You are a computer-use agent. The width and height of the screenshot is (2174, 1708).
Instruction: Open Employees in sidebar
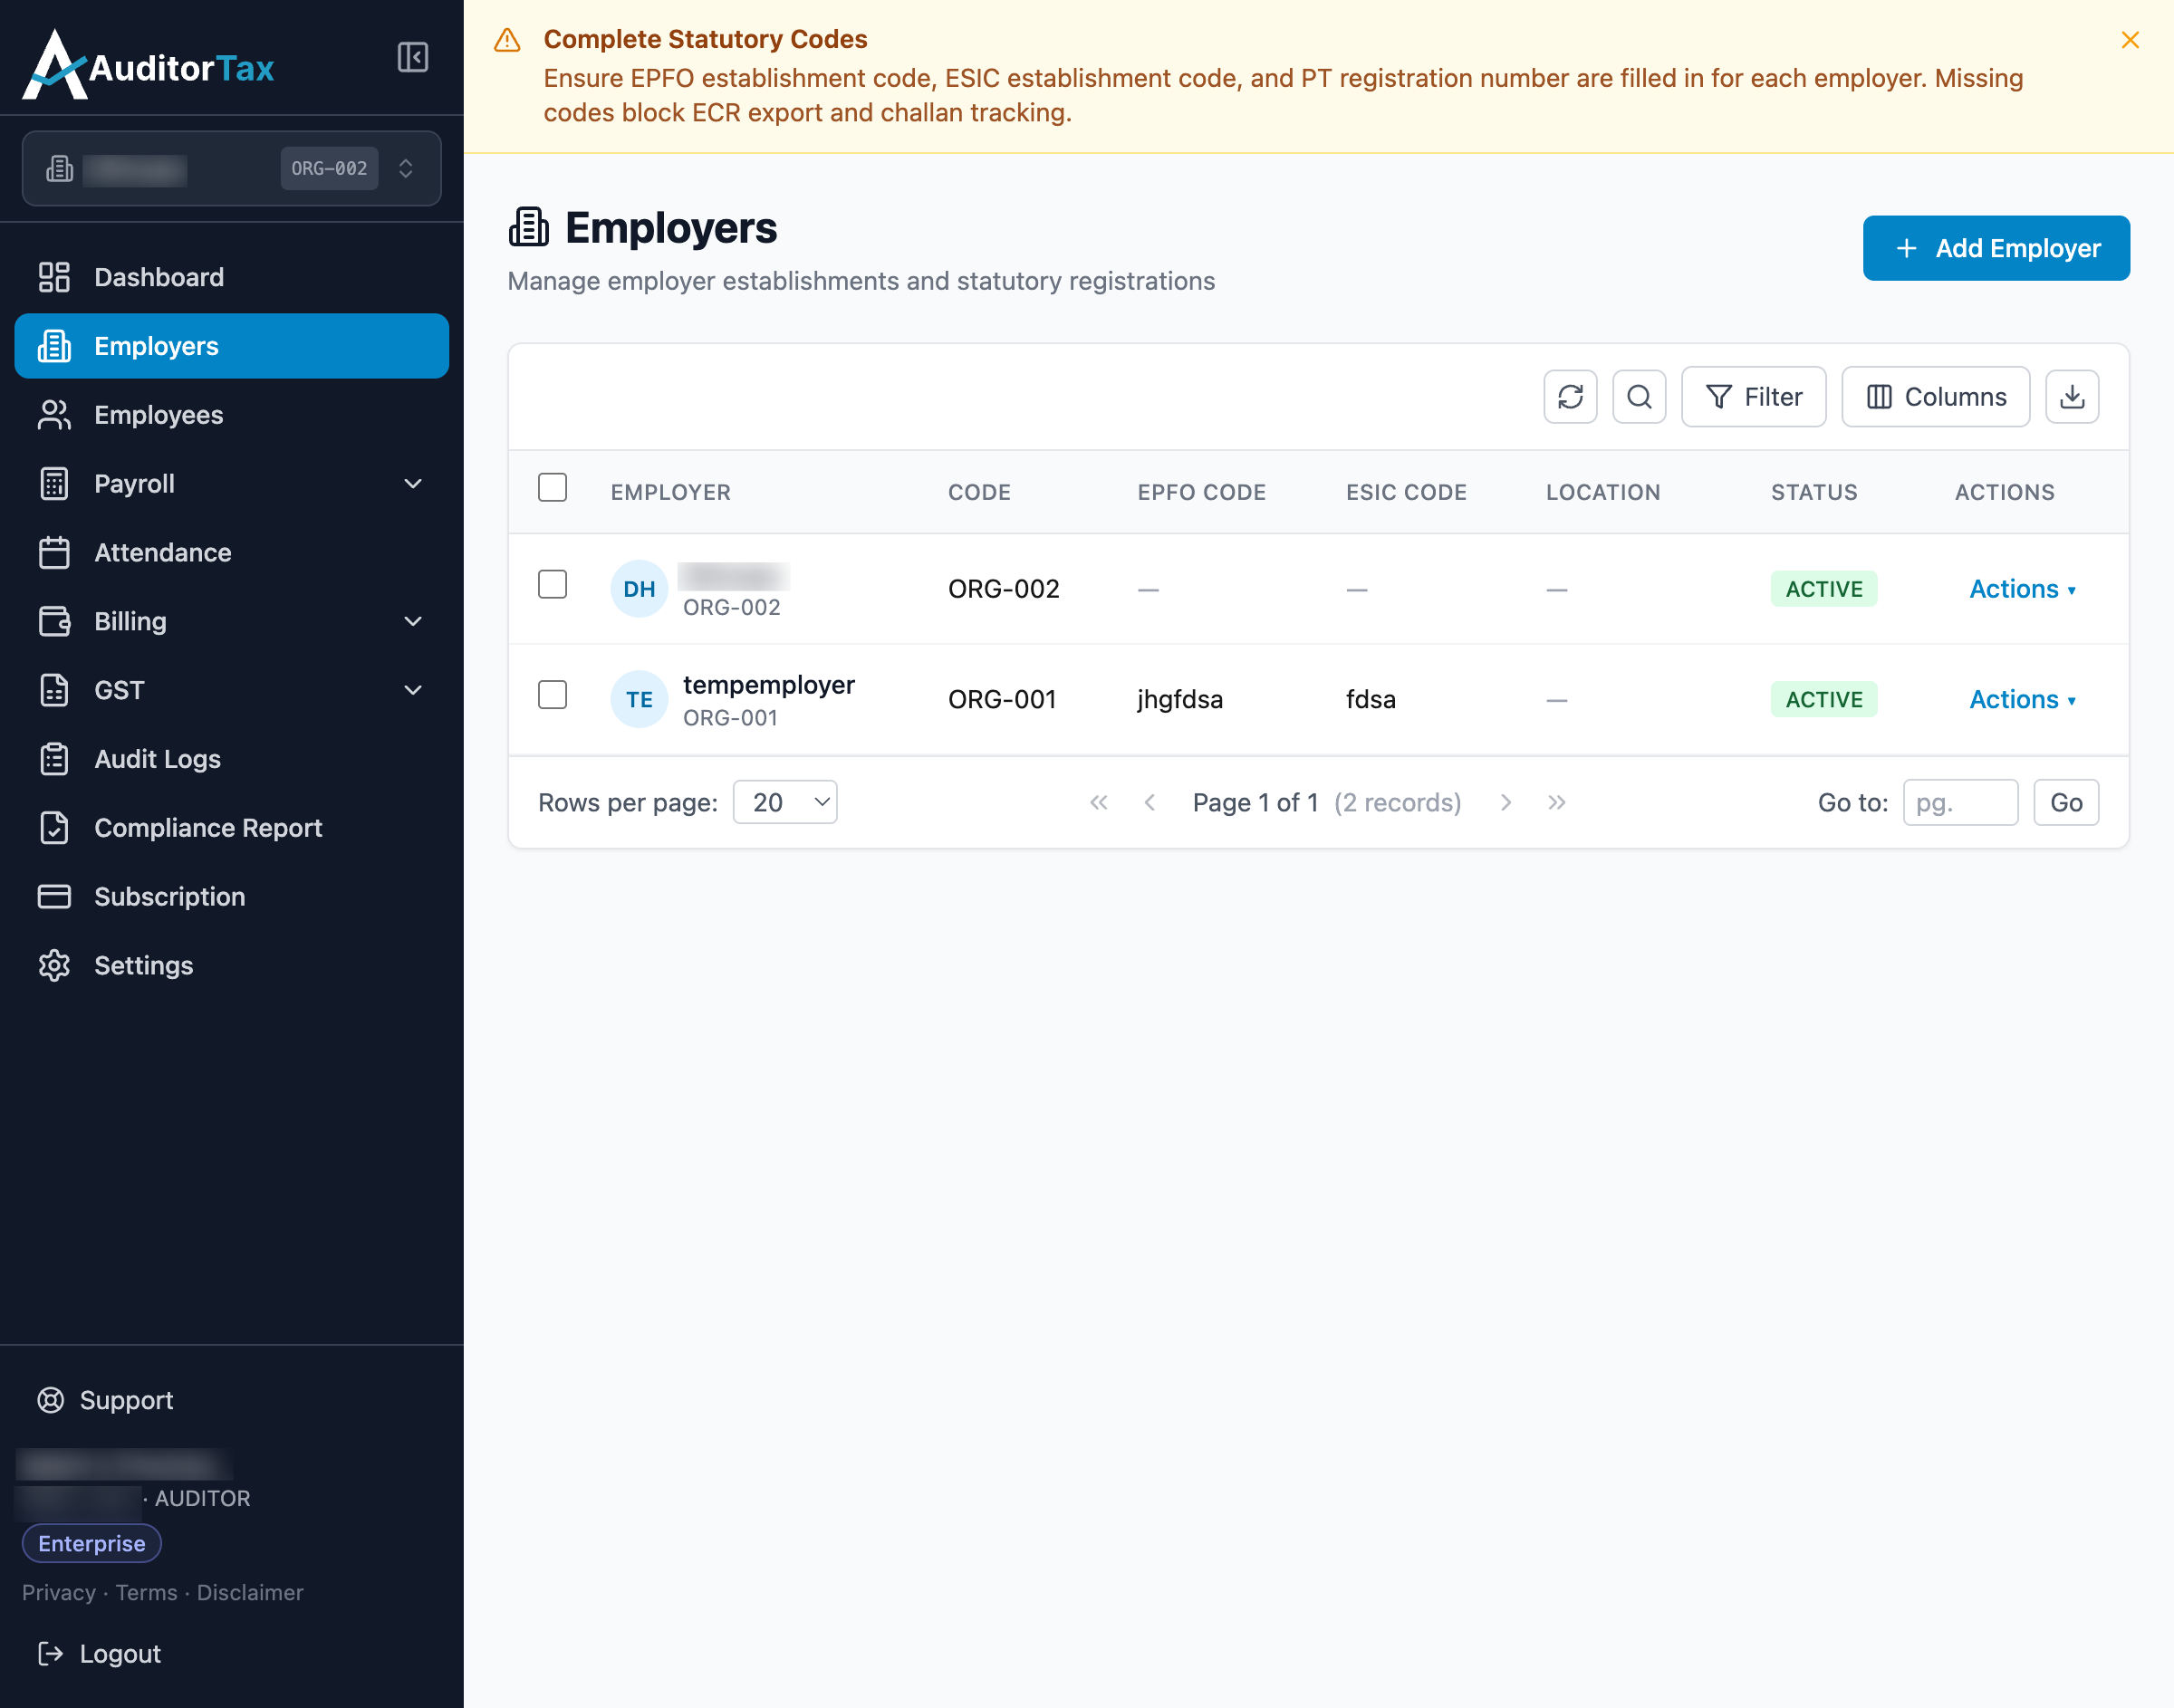coord(231,415)
